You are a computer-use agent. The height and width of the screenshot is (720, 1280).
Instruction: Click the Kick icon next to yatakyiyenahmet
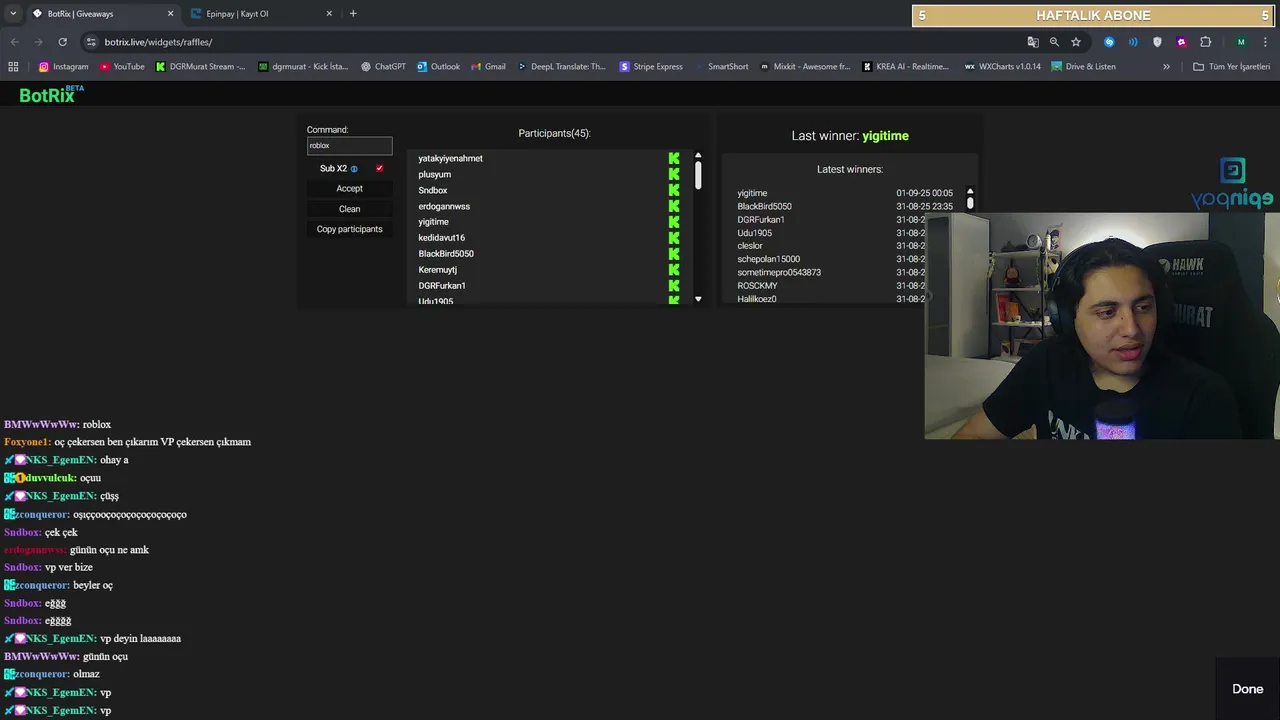(x=674, y=158)
